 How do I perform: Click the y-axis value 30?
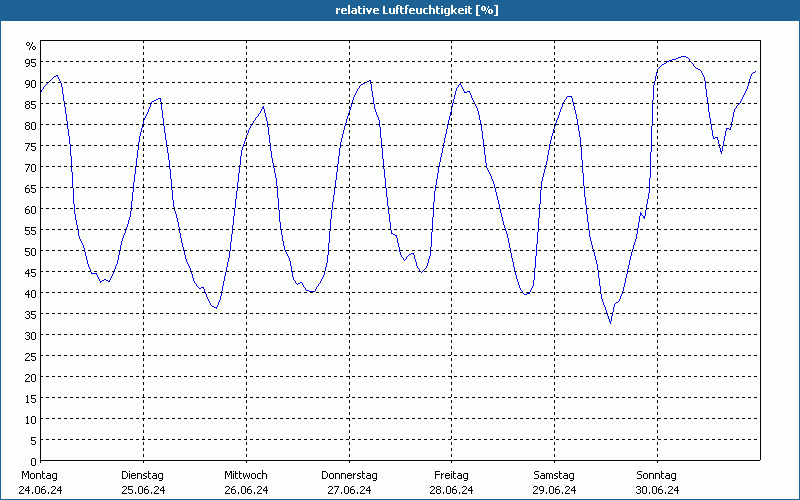[x=31, y=336]
